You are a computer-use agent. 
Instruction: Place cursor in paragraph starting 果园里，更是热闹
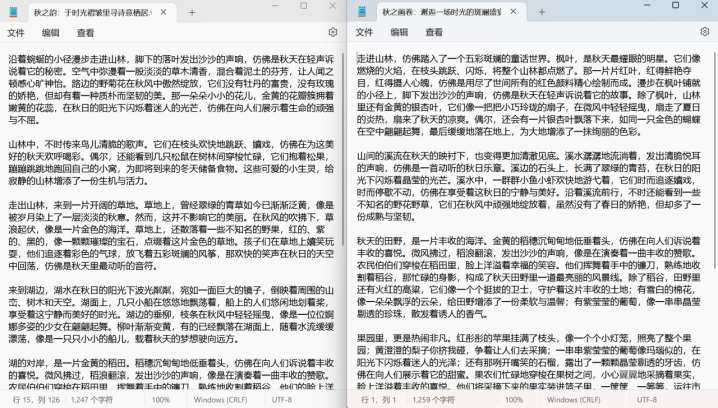(x=529, y=362)
